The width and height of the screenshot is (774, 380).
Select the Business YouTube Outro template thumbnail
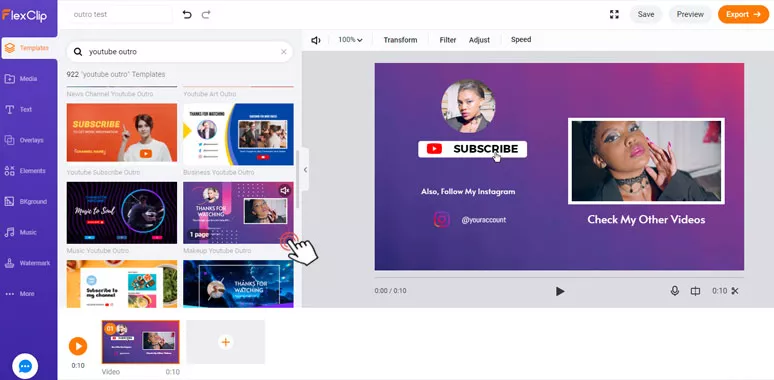[238, 134]
